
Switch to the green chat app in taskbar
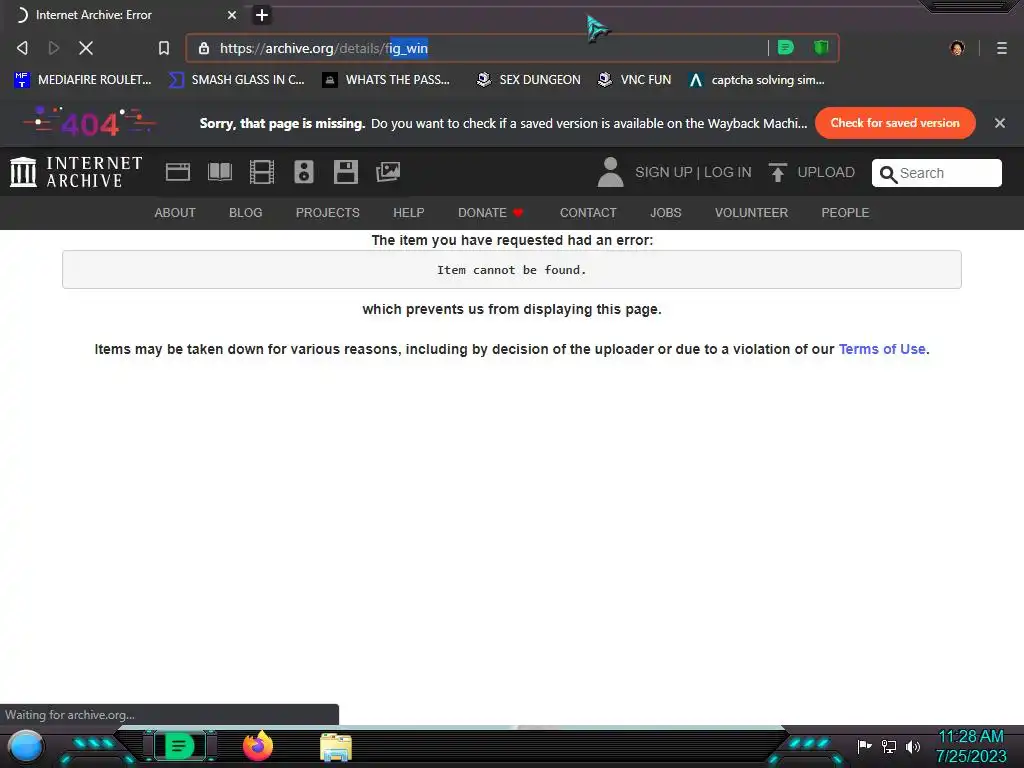pos(179,746)
